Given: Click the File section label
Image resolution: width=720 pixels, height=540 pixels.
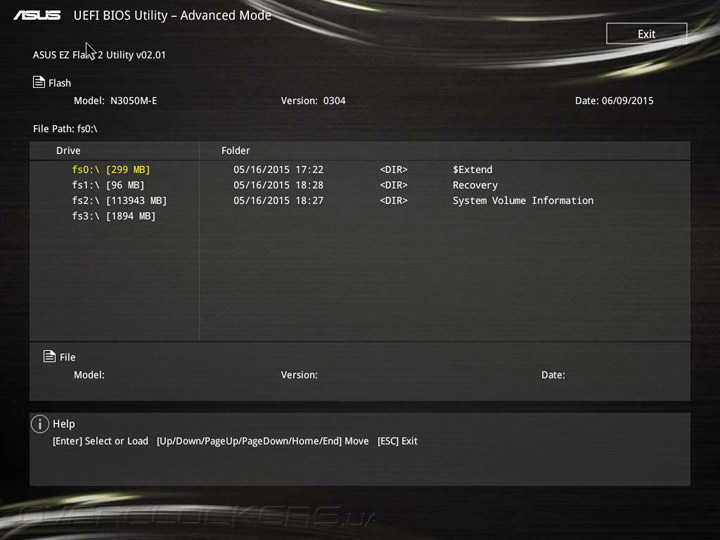Looking at the screenshot, I should (68, 357).
